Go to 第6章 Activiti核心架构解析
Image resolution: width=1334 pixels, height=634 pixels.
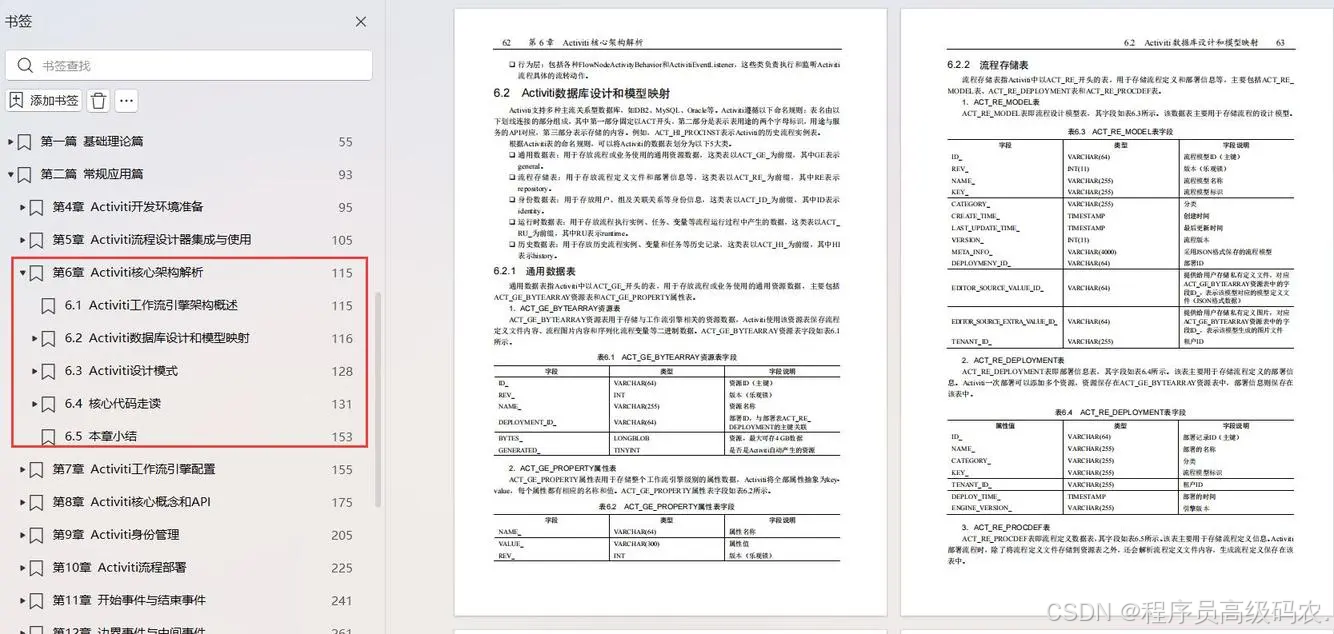[x=127, y=272]
